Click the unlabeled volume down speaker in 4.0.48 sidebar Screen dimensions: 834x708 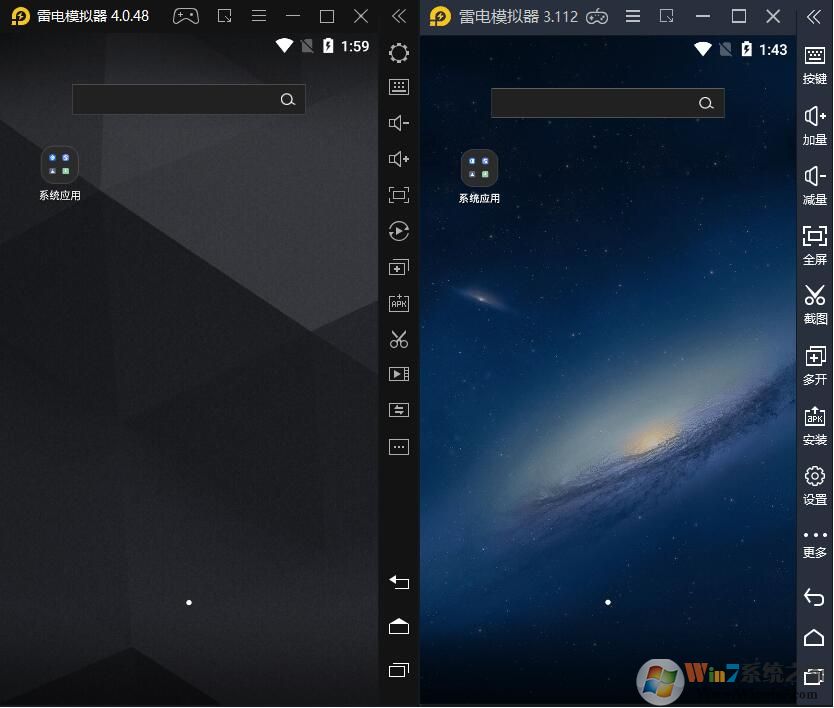tap(399, 123)
